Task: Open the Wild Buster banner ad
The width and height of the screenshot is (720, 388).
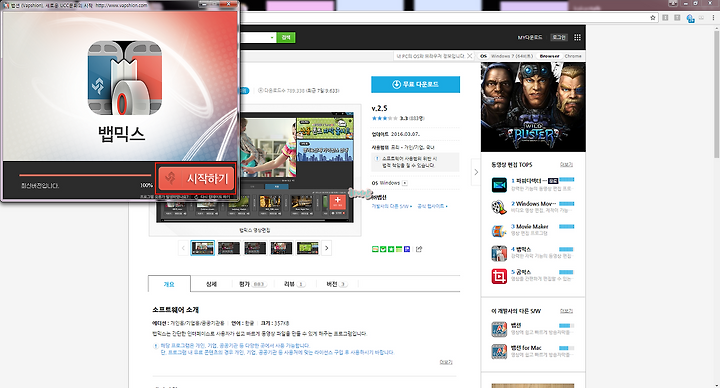Action: click(x=533, y=107)
